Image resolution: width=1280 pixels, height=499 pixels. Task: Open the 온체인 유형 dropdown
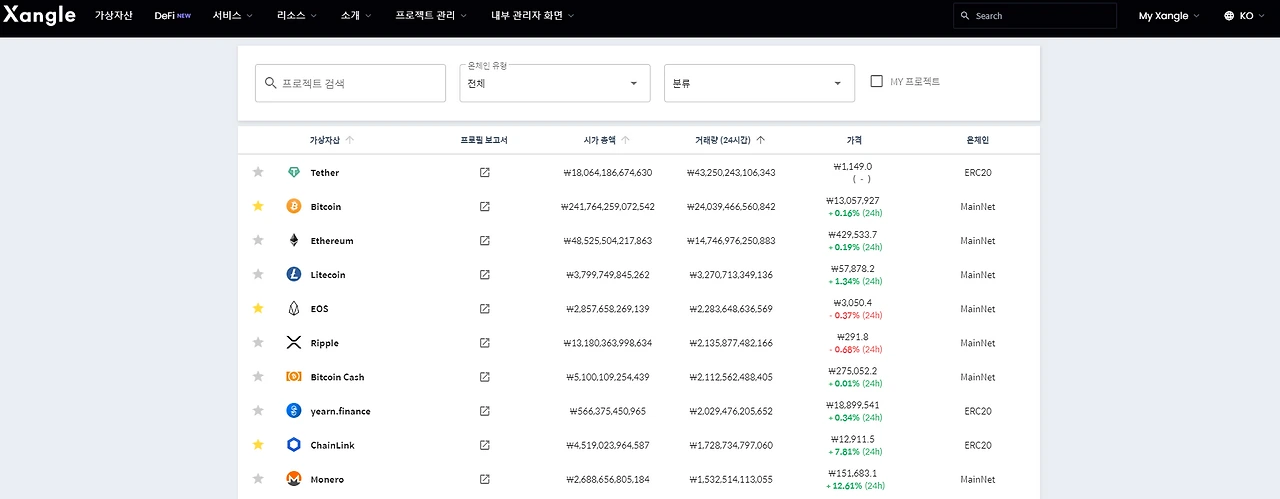555,83
